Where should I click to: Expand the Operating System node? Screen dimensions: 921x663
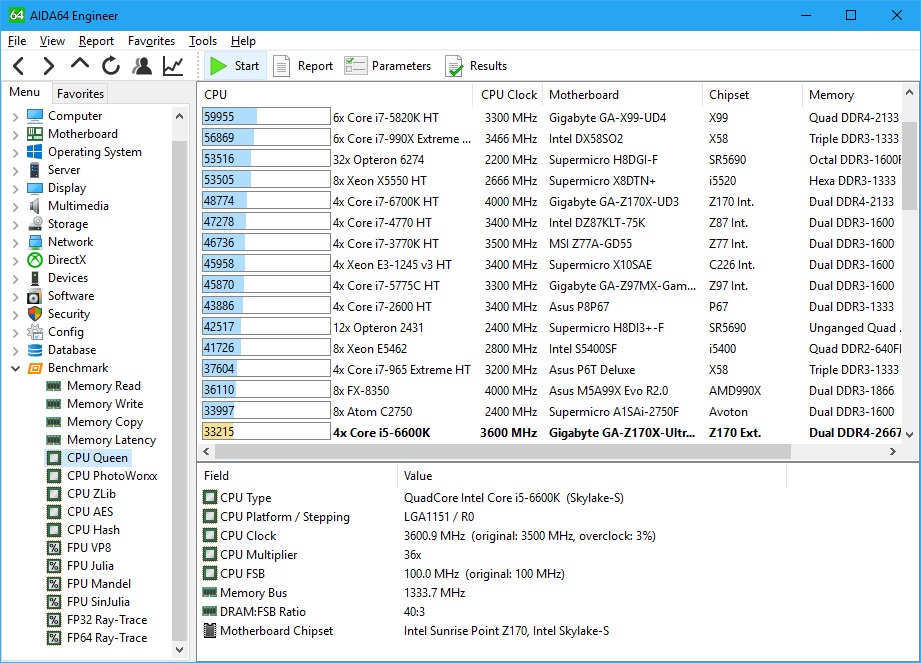point(15,152)
